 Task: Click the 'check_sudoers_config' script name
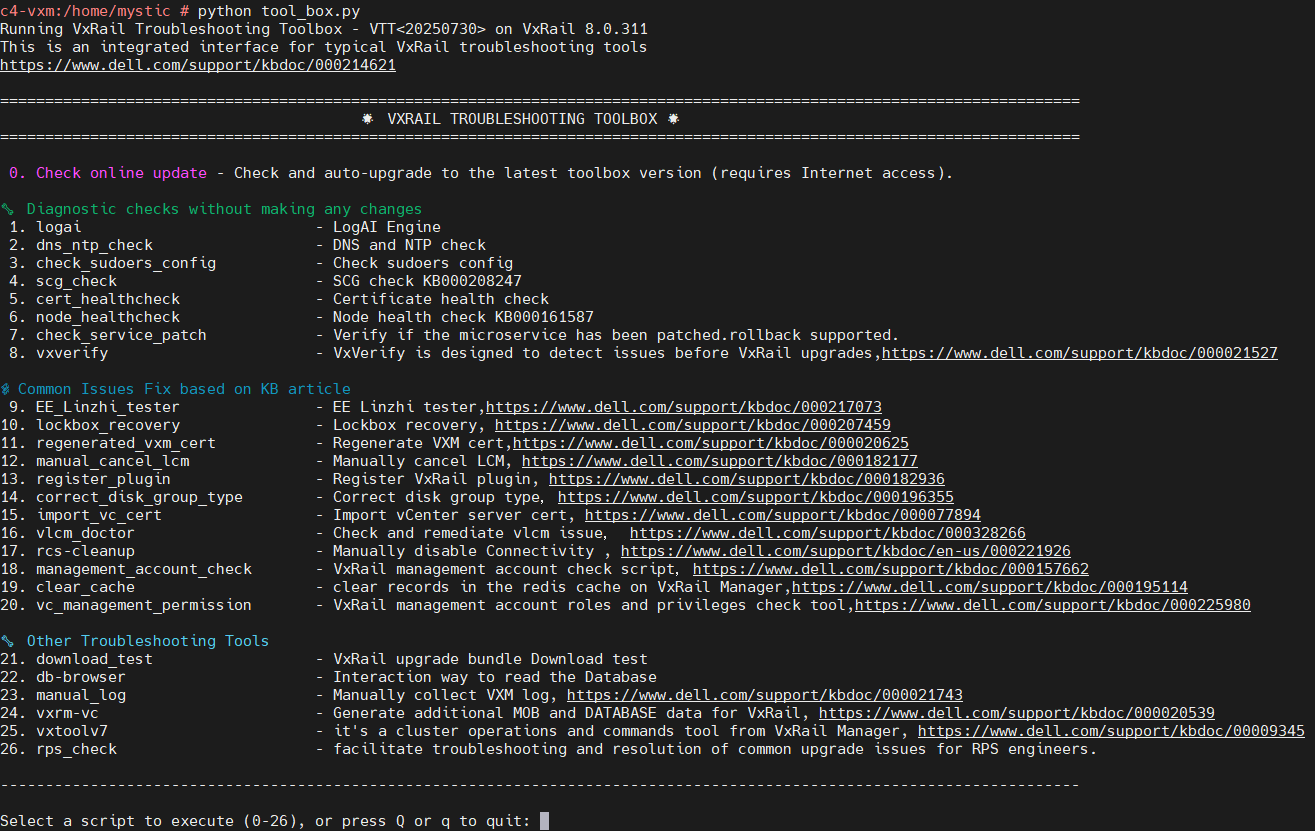(x=126, y=263)
